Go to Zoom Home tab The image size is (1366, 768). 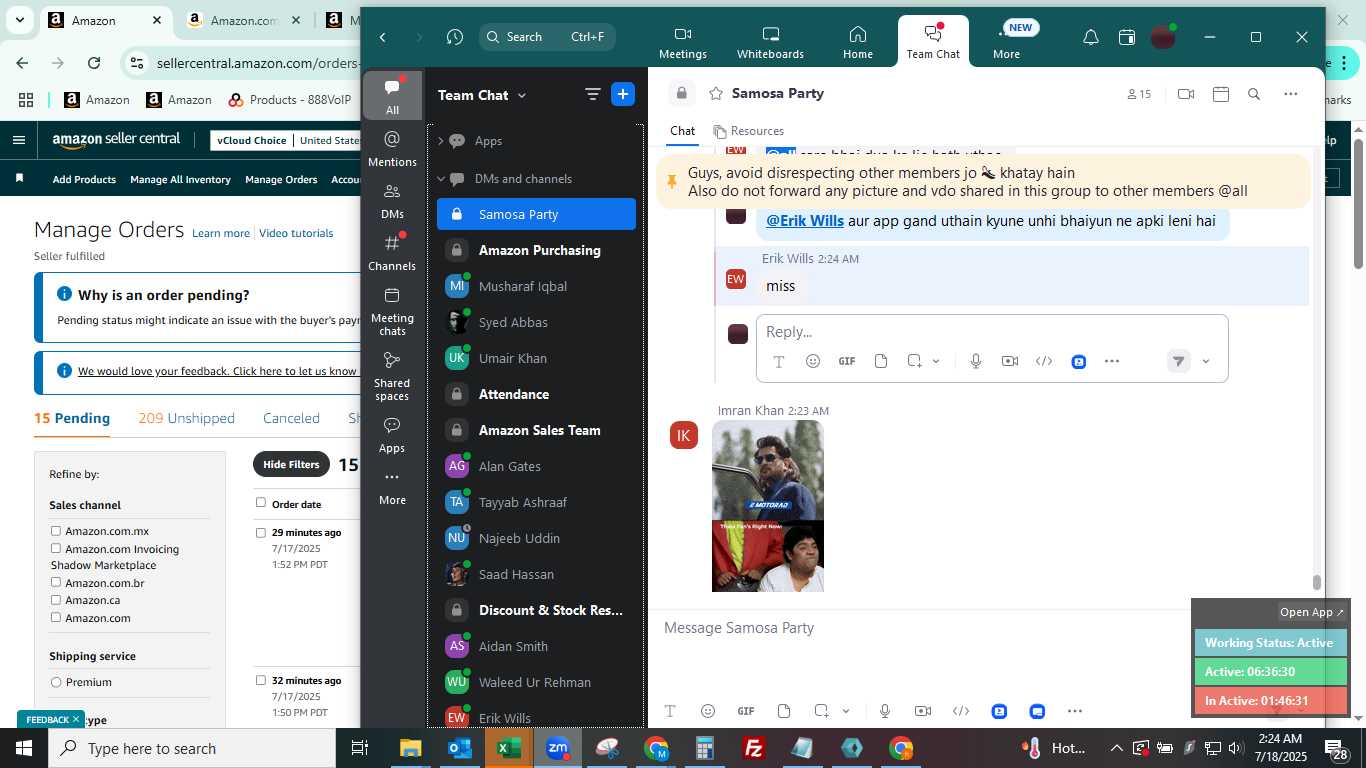857,42
